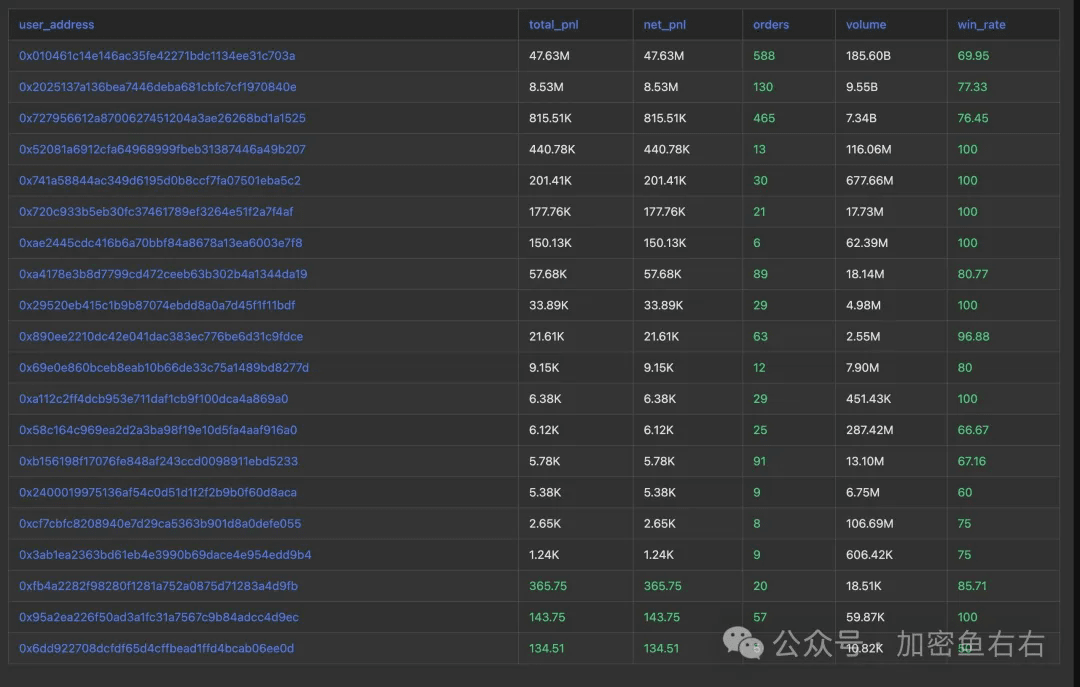Sort by the user_address column header
The width and height of the screenshot is (1080, 687).
[56, 25]
